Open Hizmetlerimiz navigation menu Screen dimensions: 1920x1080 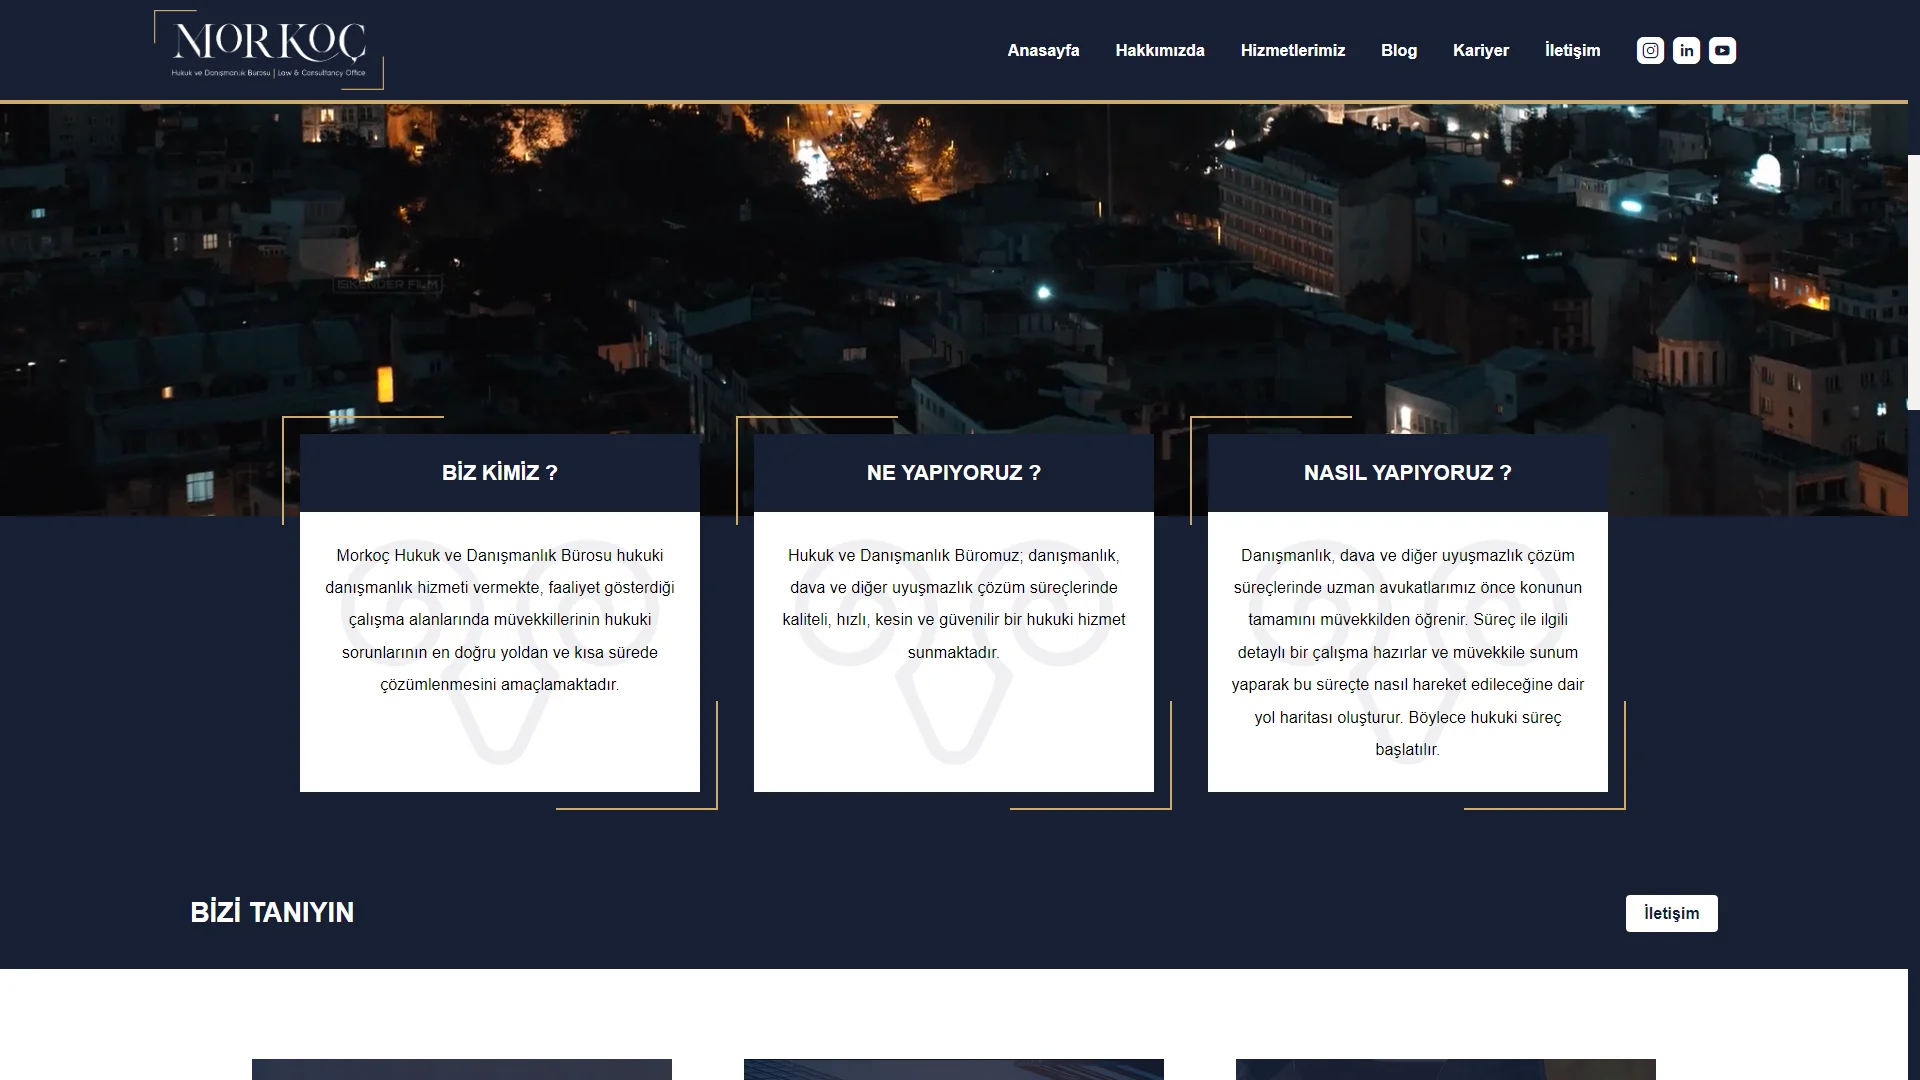point(1292,50)
